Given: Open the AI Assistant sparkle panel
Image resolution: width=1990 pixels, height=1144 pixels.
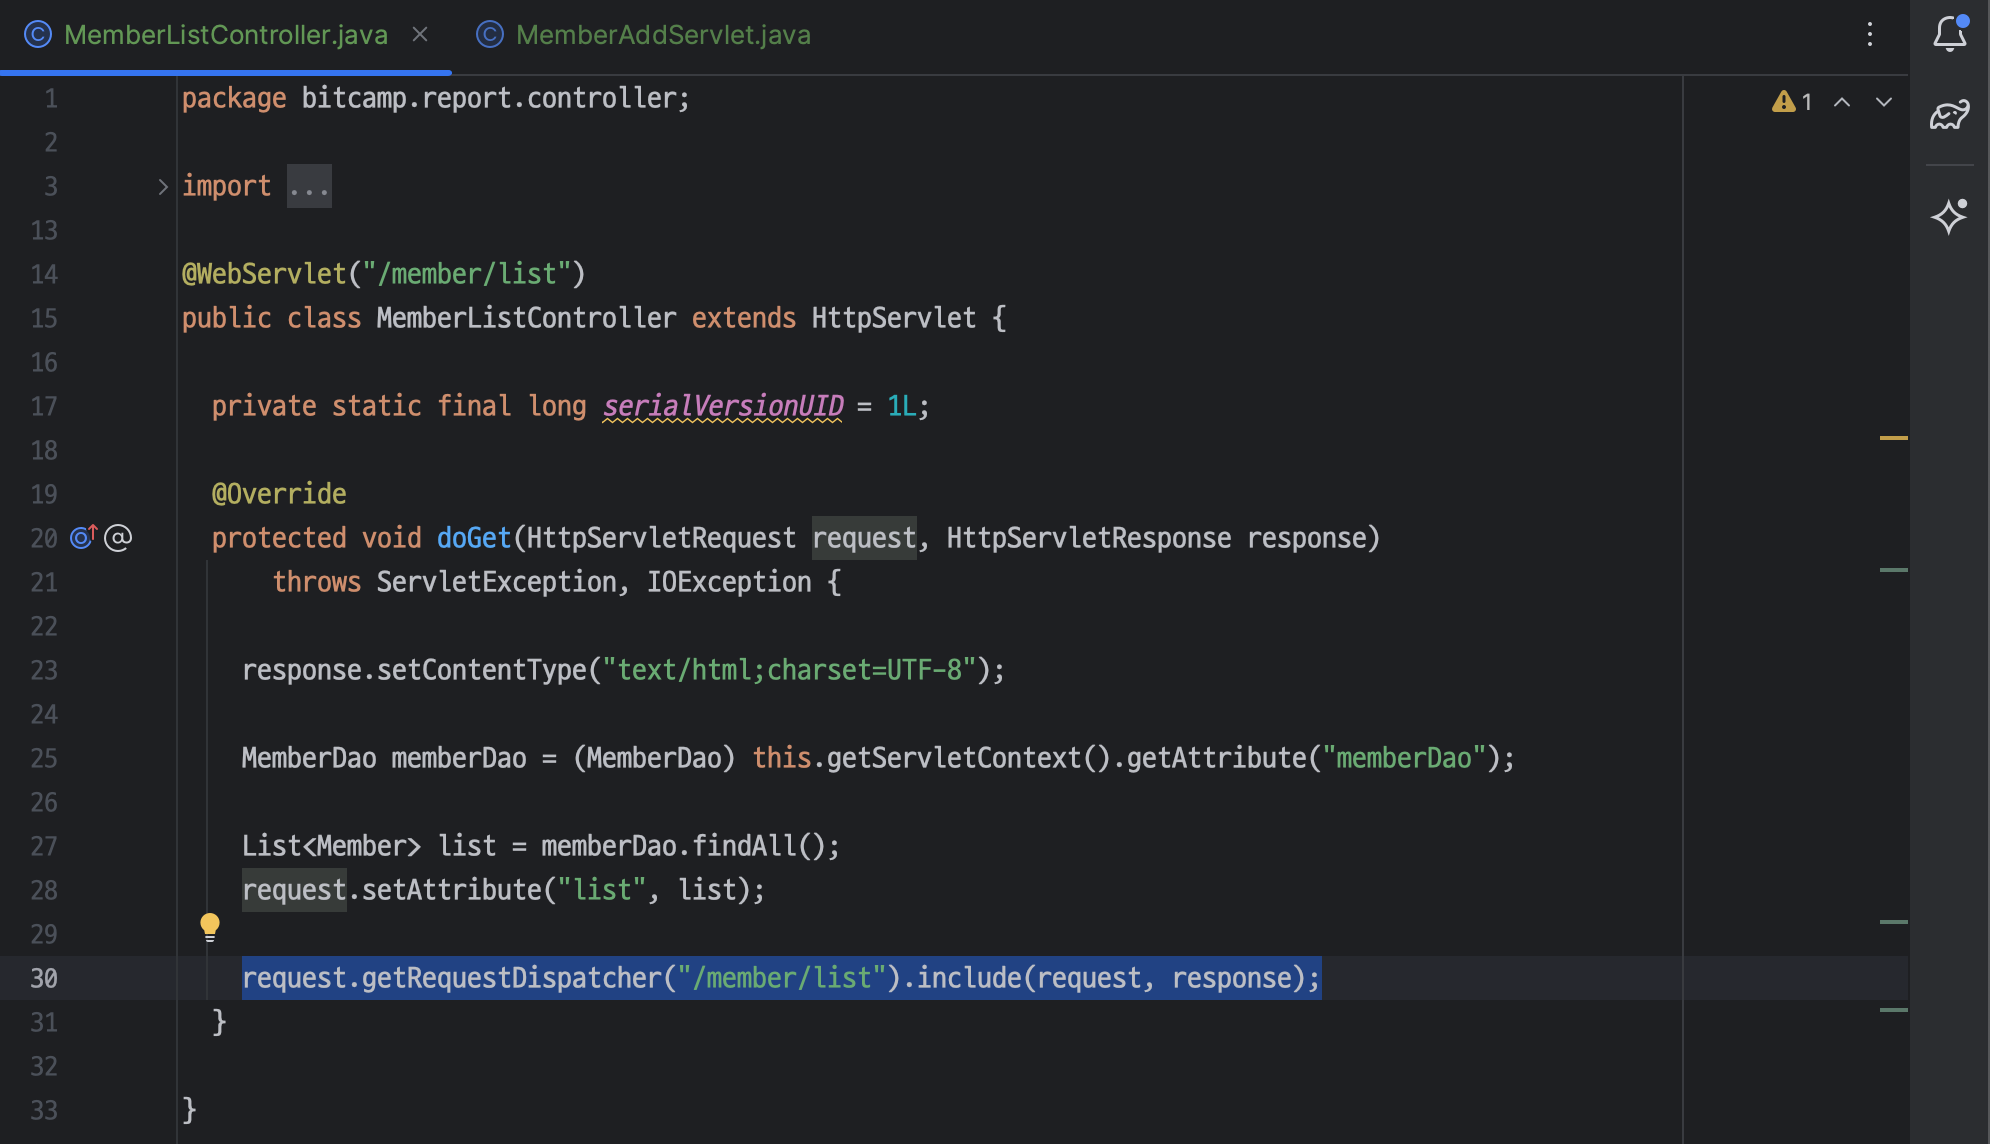Looking at the screenshot, I should click(1949, 216).
